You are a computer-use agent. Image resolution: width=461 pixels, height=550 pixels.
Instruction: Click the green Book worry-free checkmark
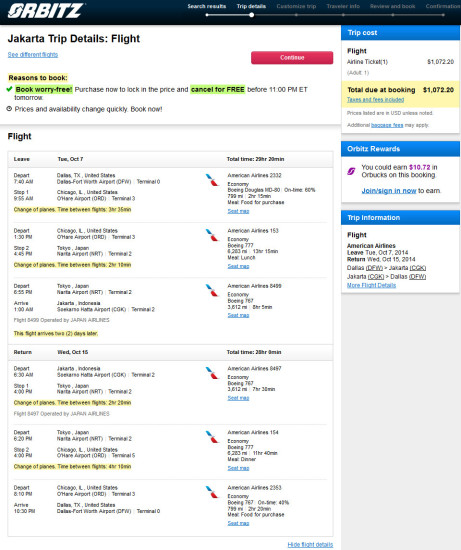pyautogui.click(x=9, y=89)
